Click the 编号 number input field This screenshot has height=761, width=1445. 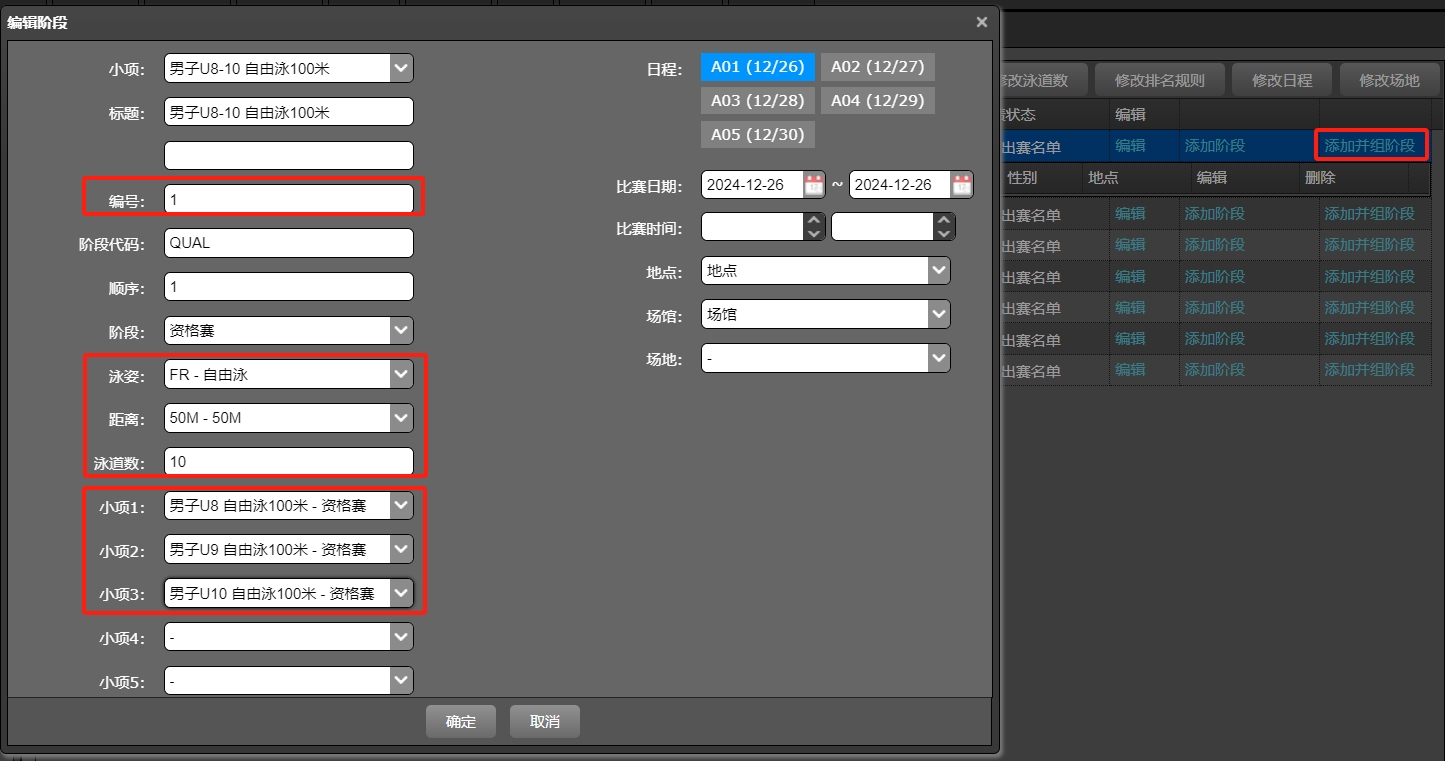tap(288, 198)
